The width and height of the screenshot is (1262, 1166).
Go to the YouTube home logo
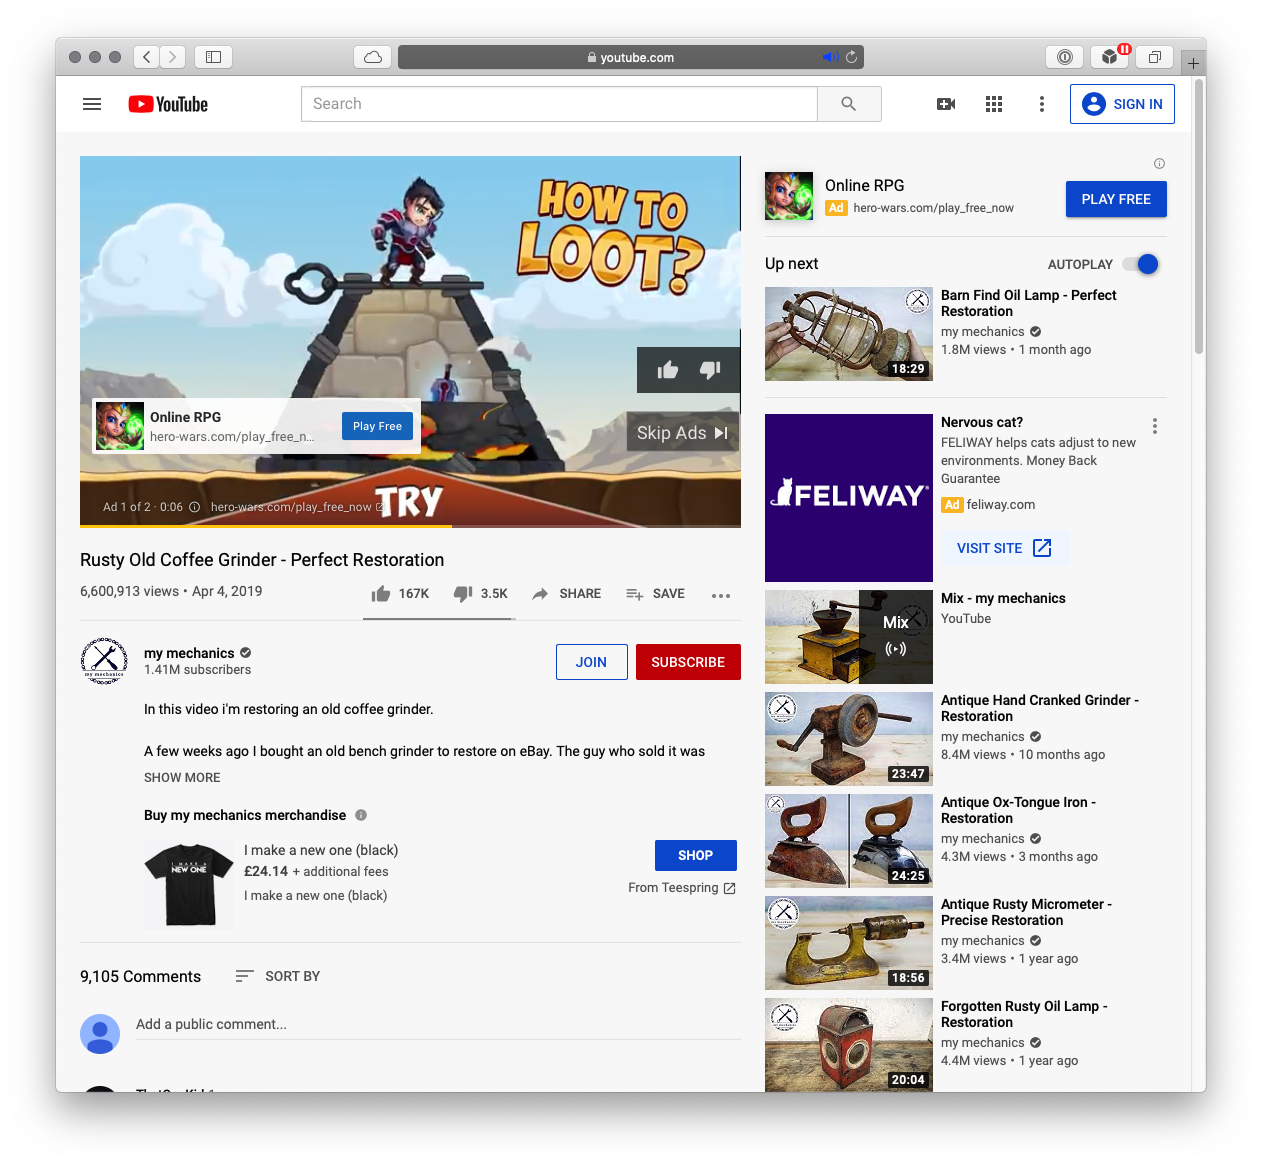pyautogui.click(x=168, y=104)
